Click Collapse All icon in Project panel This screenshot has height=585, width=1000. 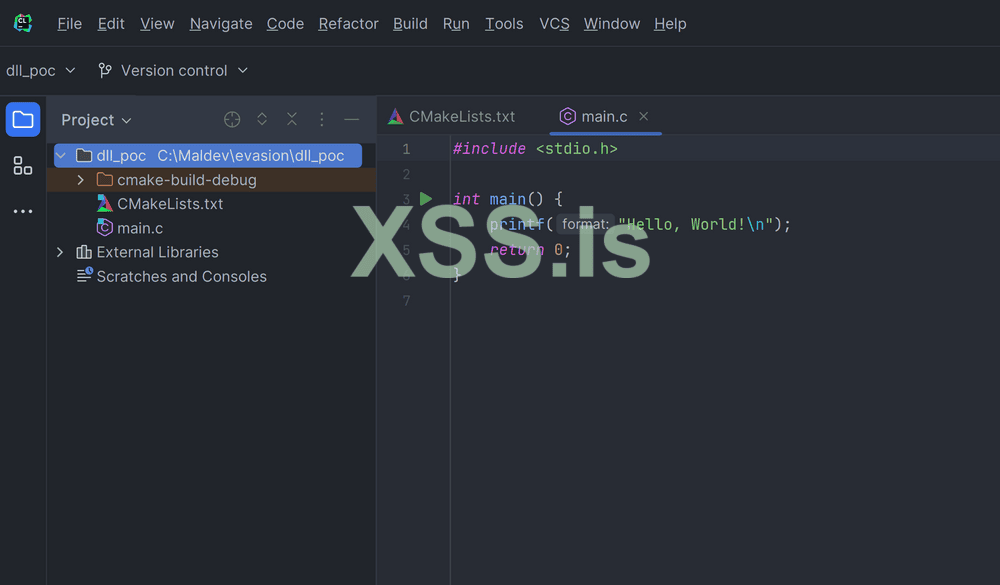point(292,119)
